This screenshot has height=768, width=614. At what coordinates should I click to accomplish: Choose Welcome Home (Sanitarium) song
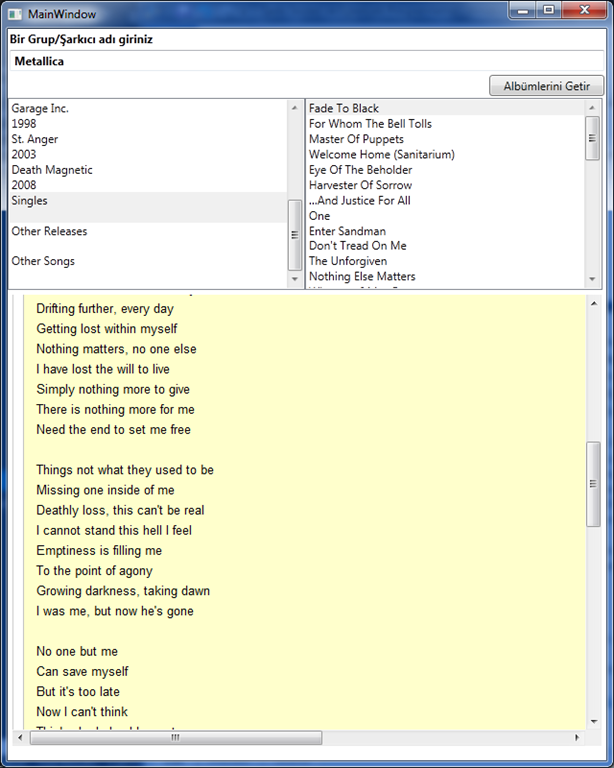pos(382,154)
